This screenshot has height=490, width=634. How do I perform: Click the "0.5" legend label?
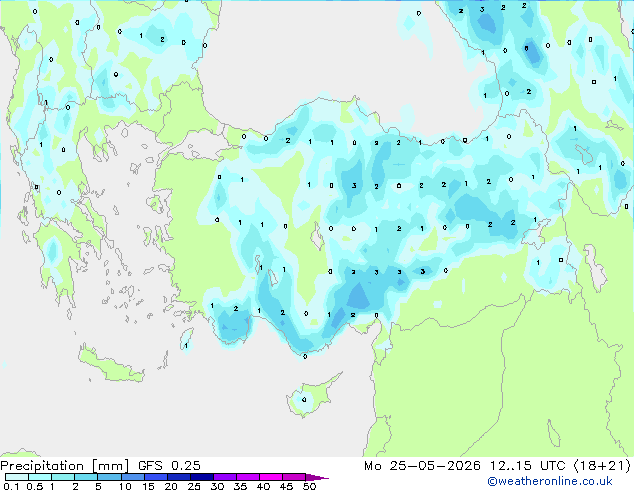point(35,486)
